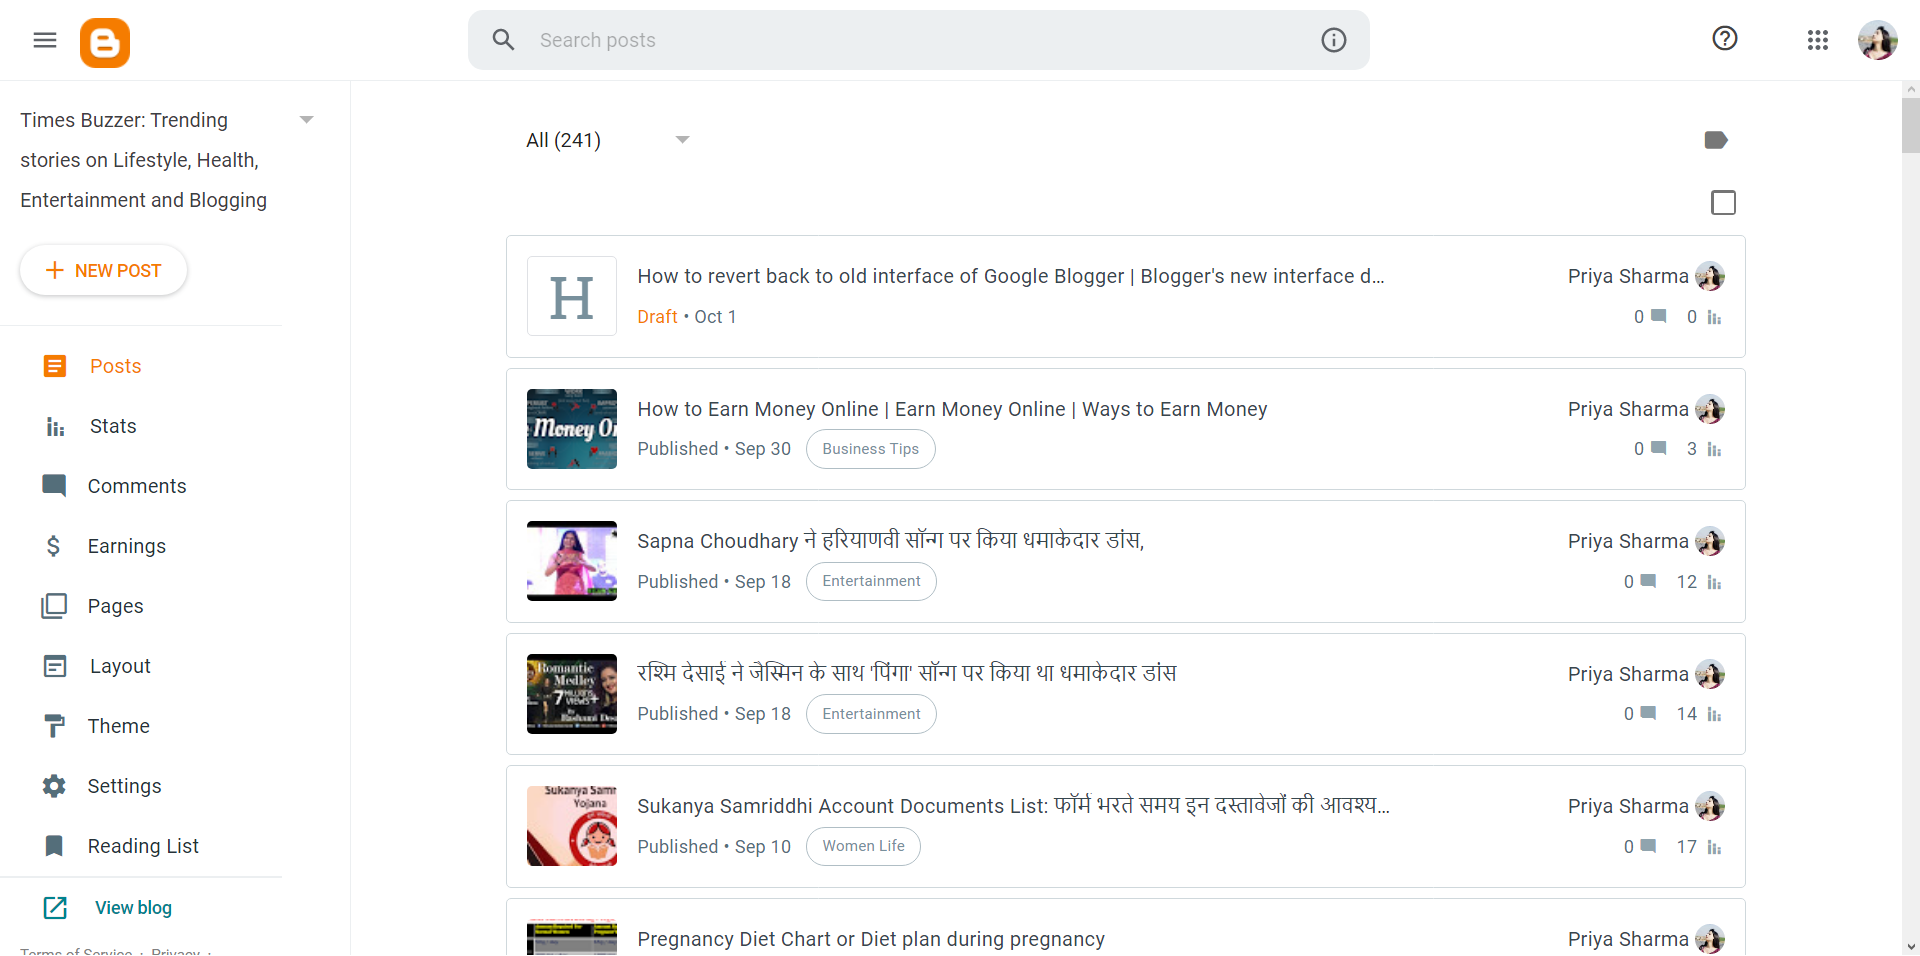Image resolution: width=1920 pixels, height=956 pixels.
Task: Open the Help question mark icon
Action: click(1724, 39)
